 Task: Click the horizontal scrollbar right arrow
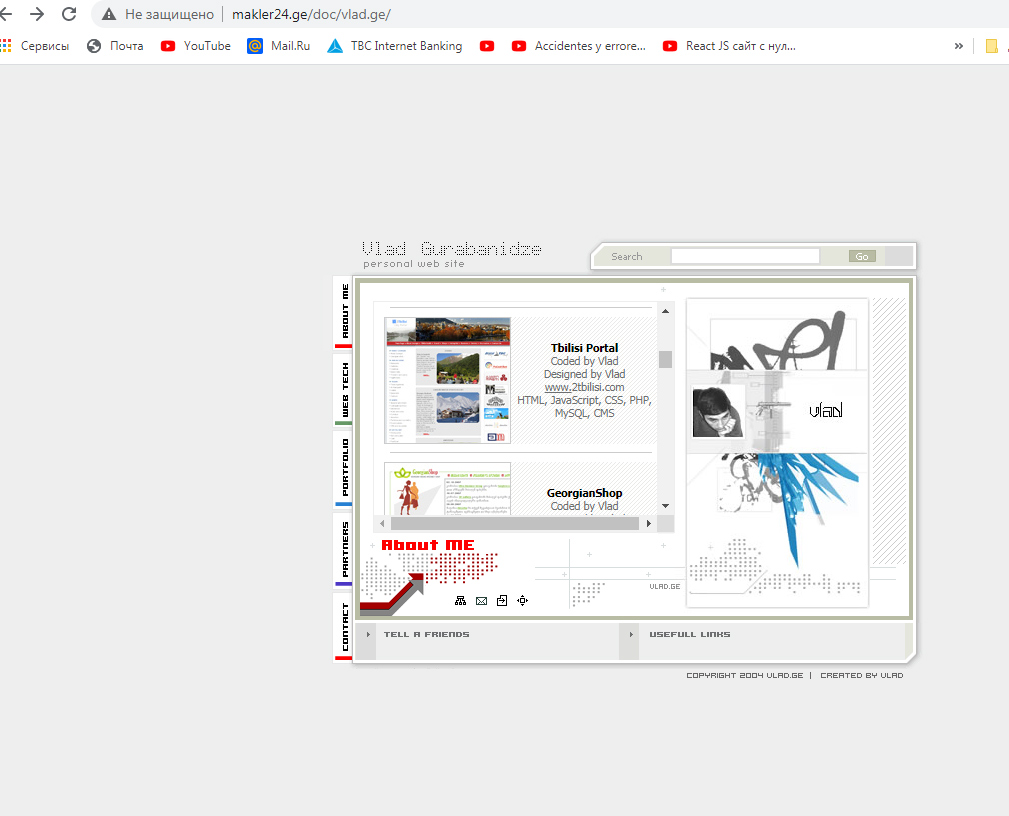(x=648, y=524)
